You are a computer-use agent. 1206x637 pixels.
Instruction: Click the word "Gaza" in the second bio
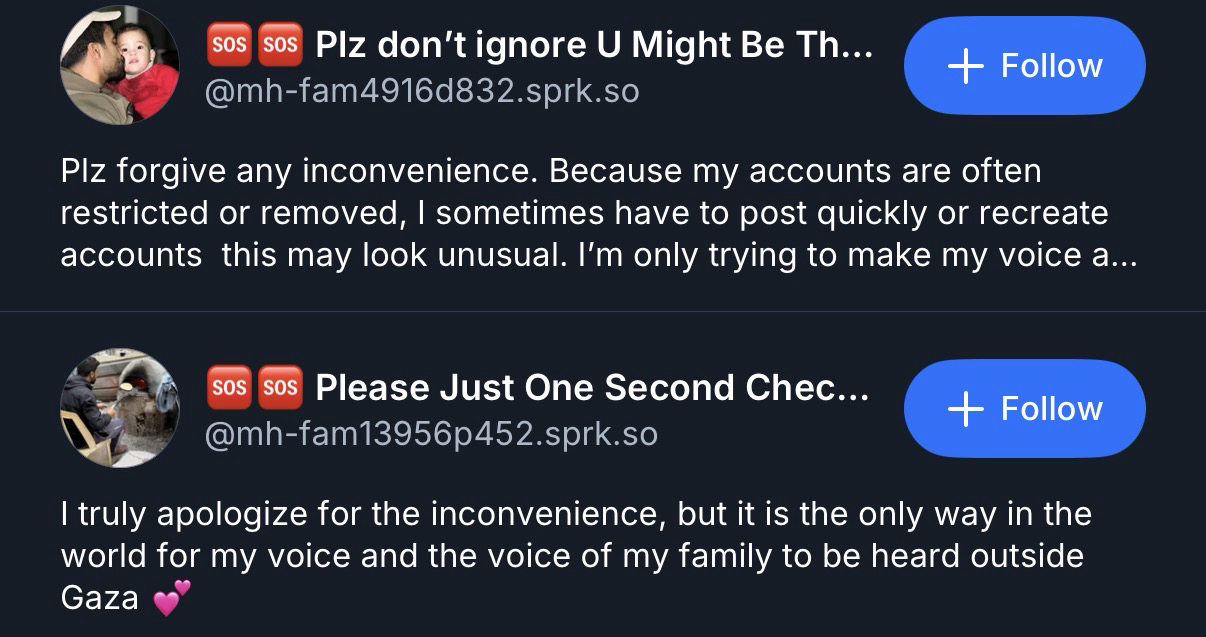pos(100,598)
